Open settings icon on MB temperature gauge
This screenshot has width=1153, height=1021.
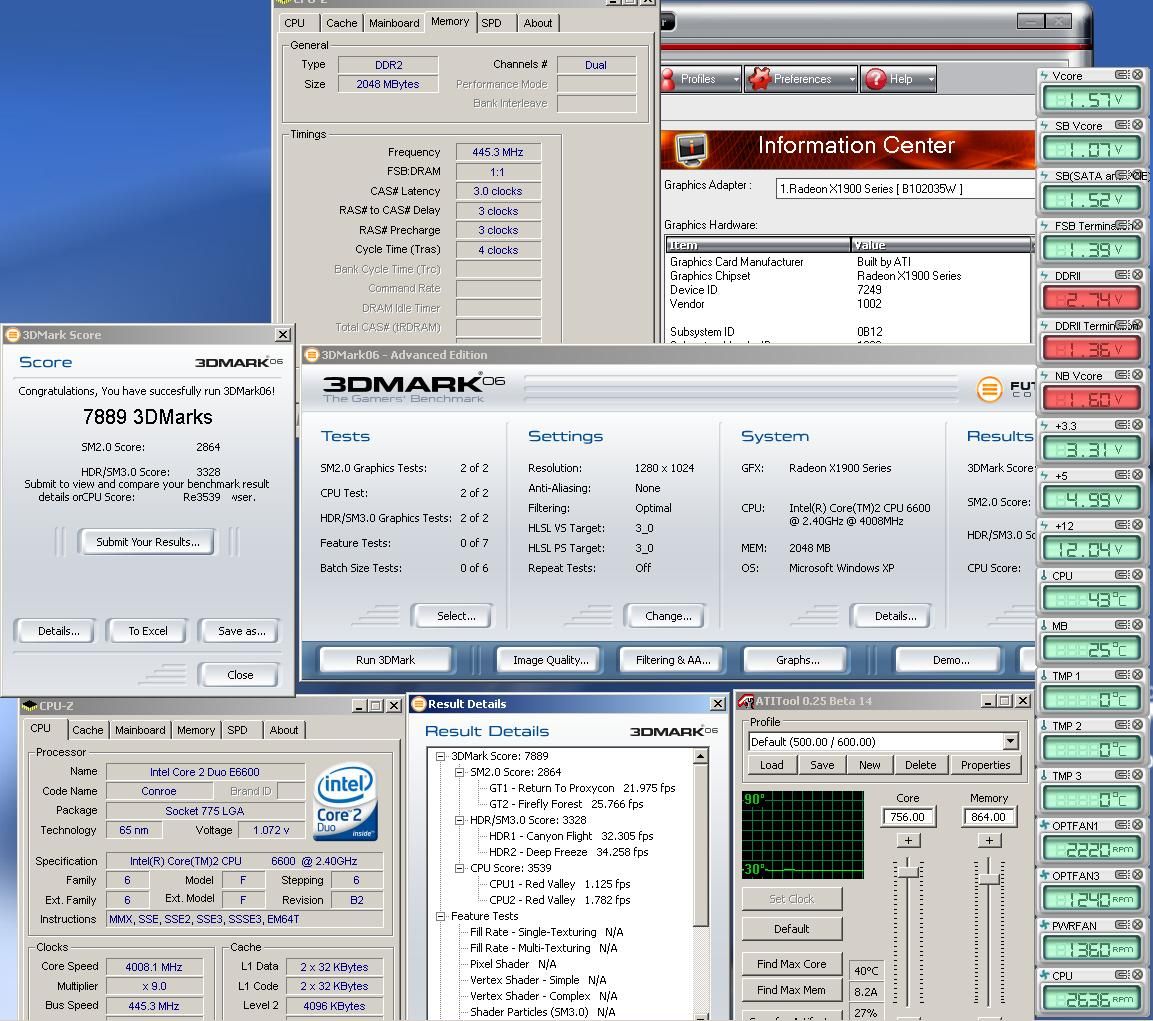(x=1122, y=625)
